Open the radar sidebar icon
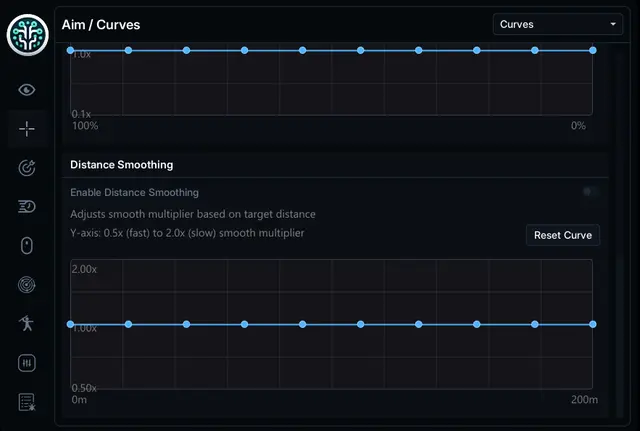Screen dimensions: 640x431 27,285
